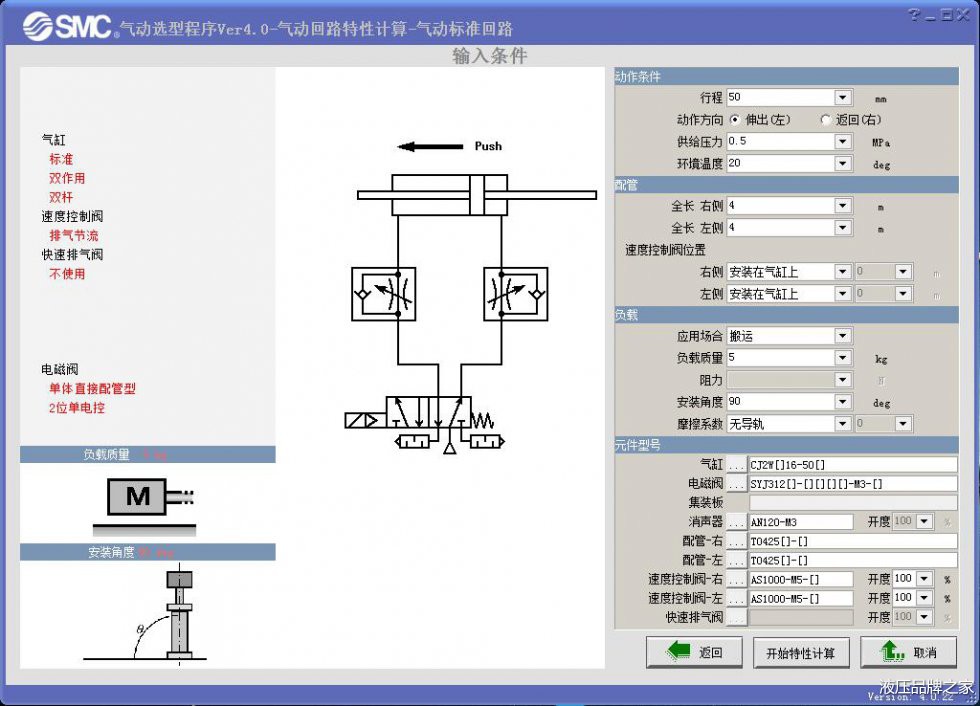Viewport: 980px width, 706px height.
Task: Click the 返回 button with green arrow
Action: [x=694, y=653]
